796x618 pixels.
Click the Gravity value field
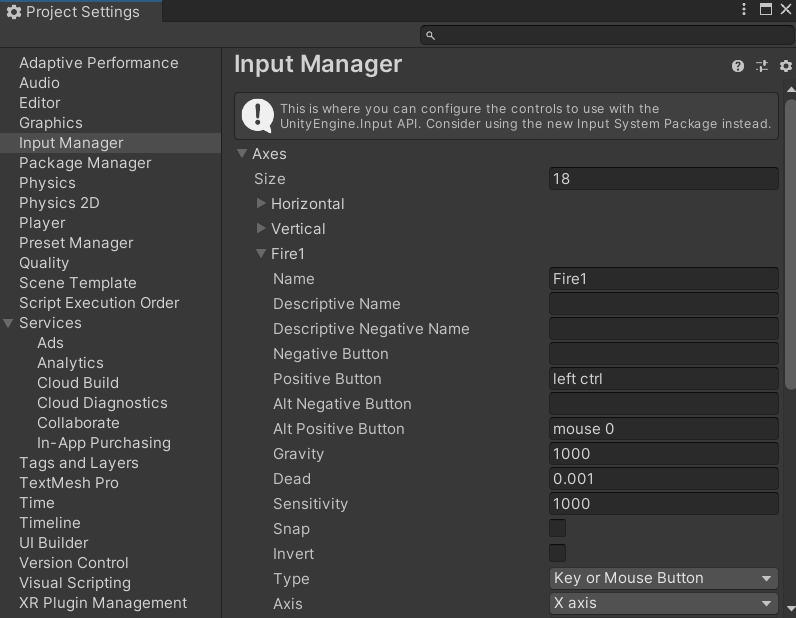point(664,454)
